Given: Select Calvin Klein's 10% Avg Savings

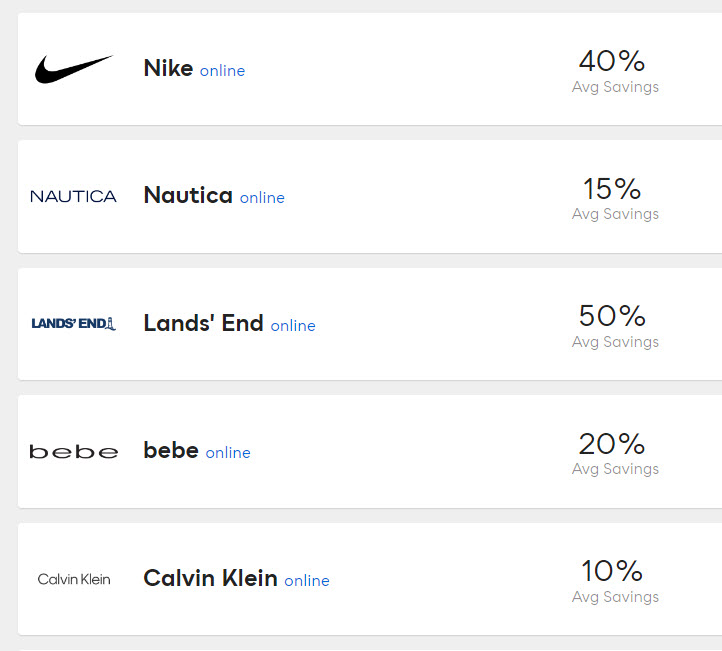Looking at the screenshot, I should coord(614,572).
